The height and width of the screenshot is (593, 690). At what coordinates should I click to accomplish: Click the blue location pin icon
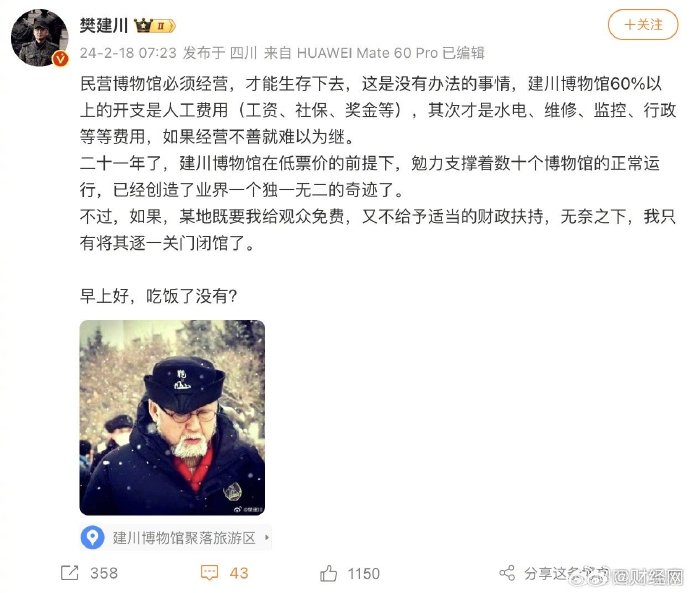[x=92, y=537]
